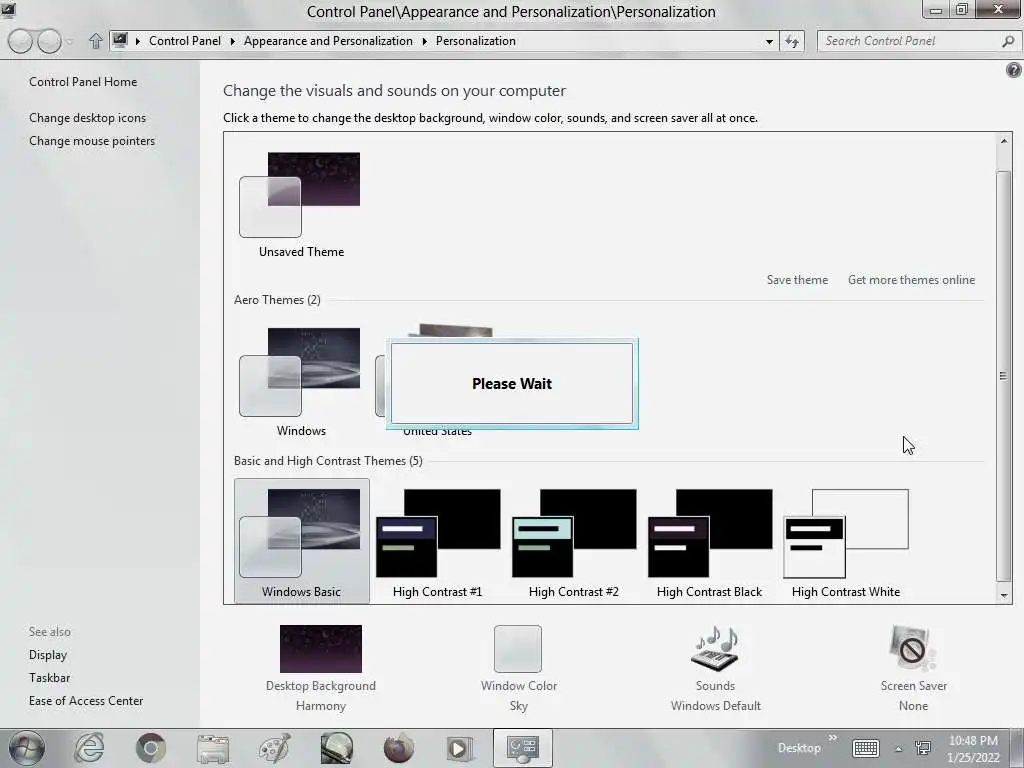Expand arrow after Appearance and Personalization breadcrumb

[x=424, y=41]
